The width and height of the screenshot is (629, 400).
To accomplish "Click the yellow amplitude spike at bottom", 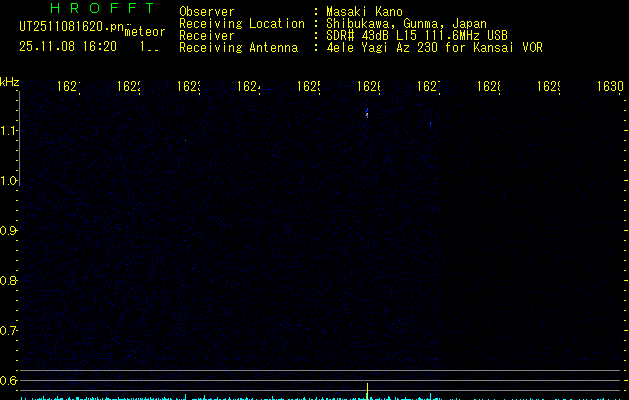I will pos(367,391).
